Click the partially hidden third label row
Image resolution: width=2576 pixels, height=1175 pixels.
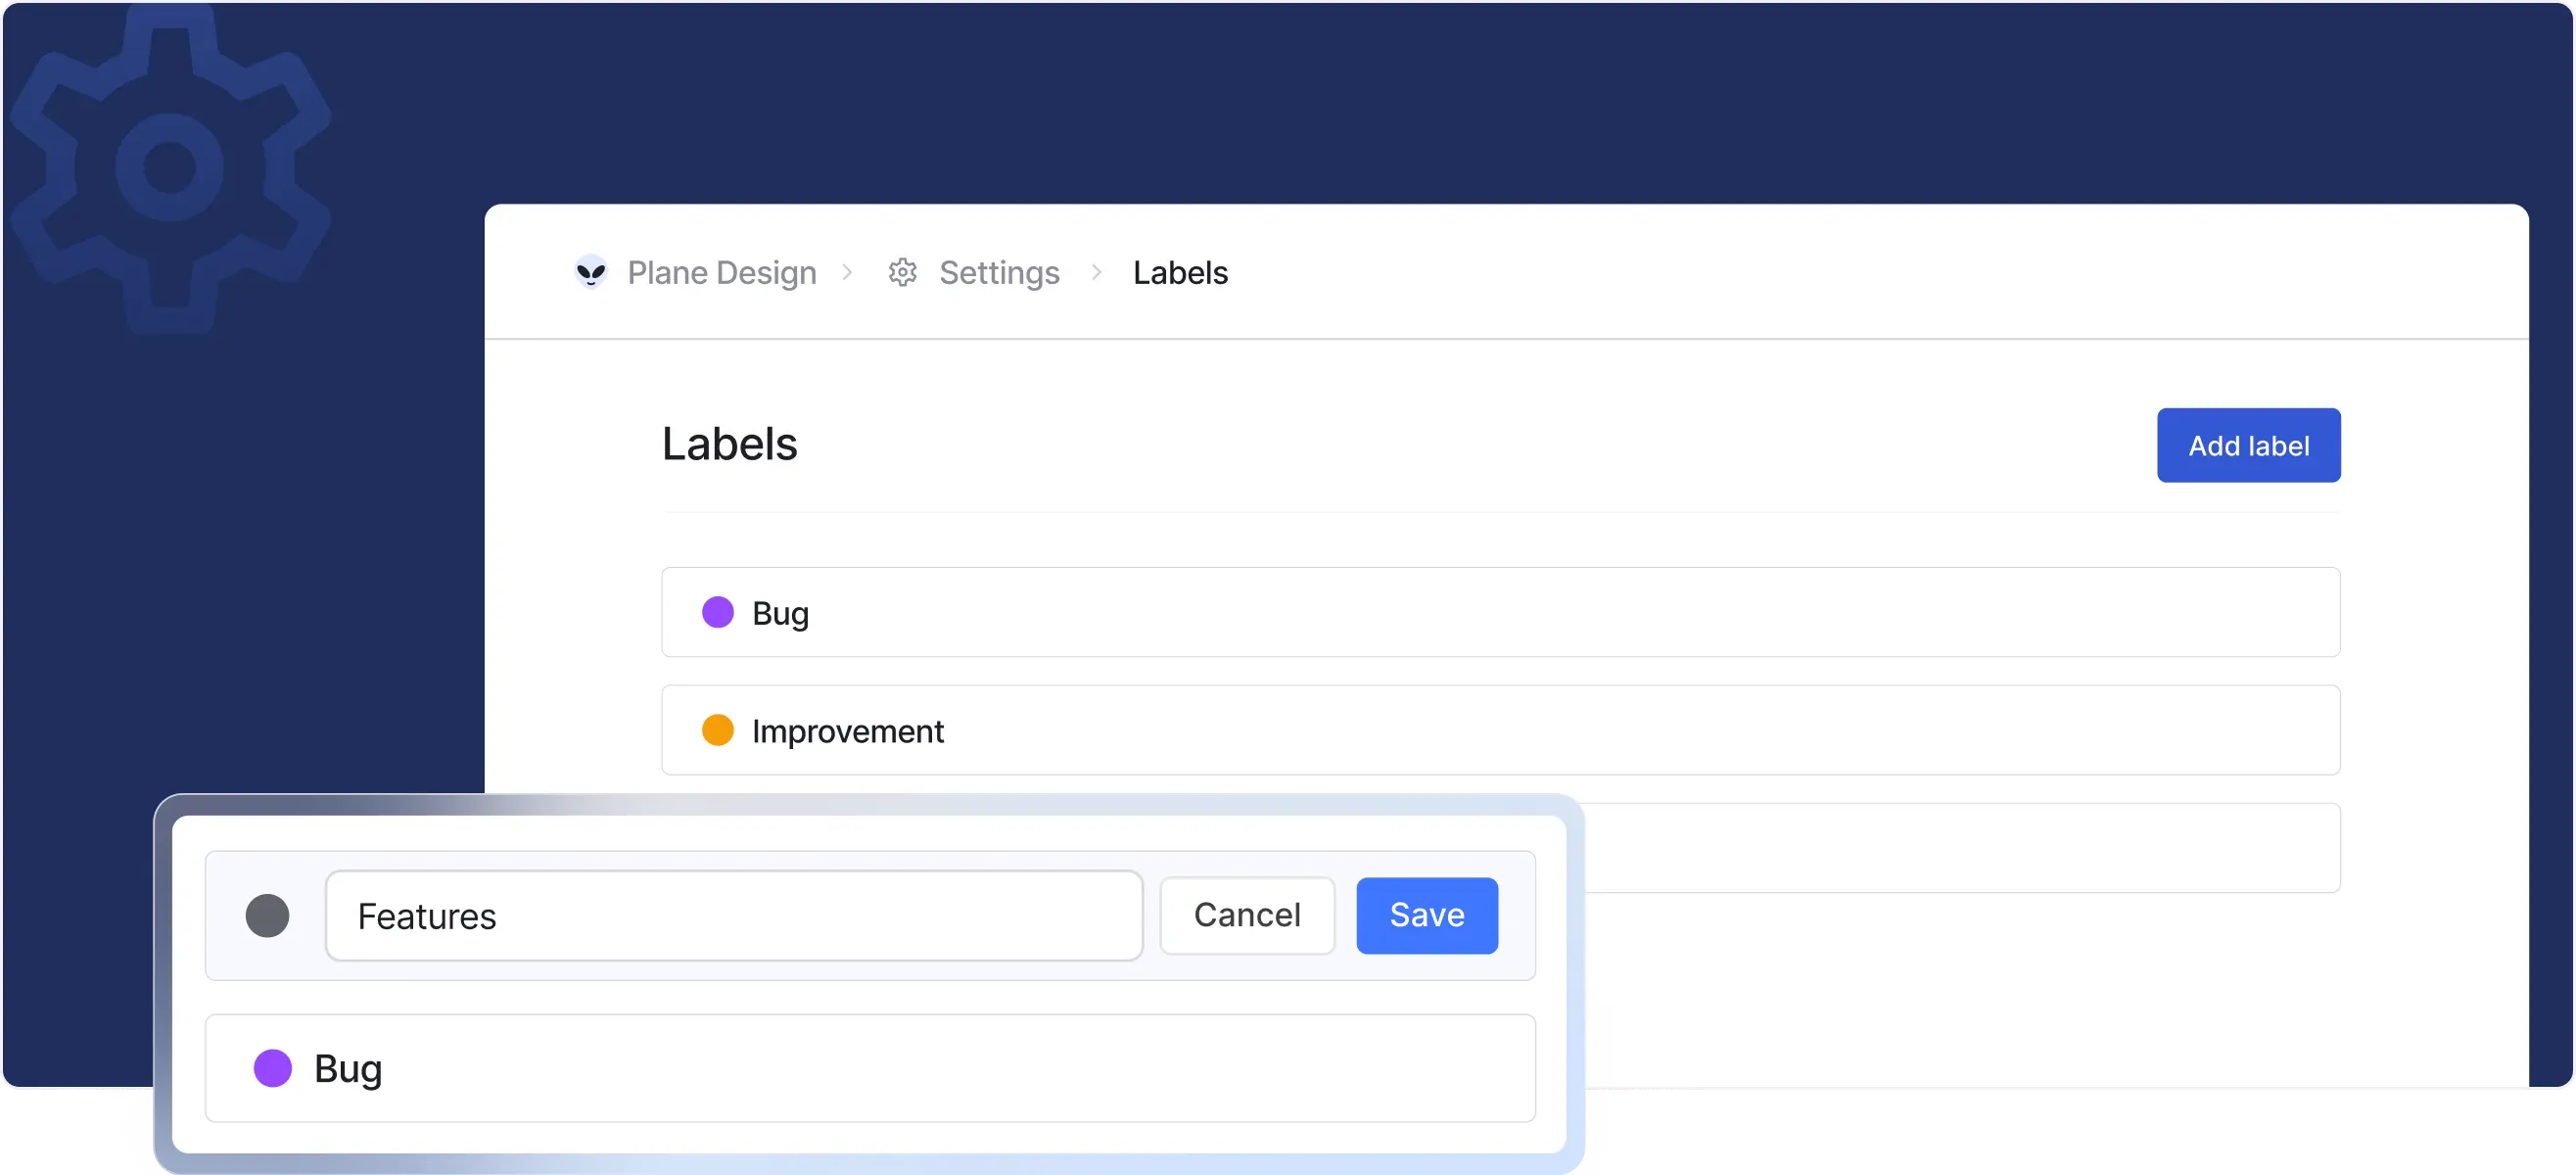(x=1960, y=848)
